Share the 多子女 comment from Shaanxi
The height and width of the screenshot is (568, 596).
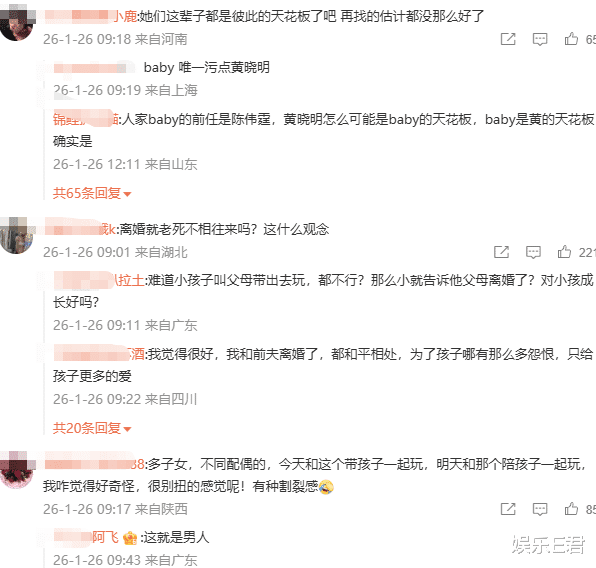coord(508,509)
